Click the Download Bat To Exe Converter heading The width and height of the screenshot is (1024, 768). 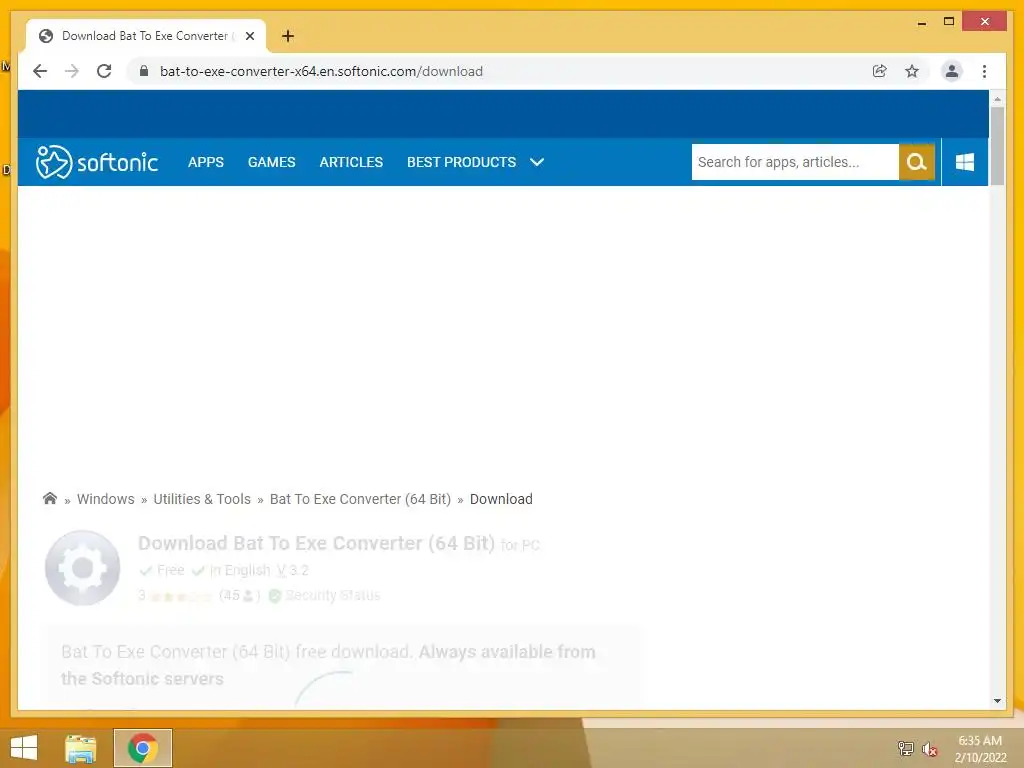(317, 543)
